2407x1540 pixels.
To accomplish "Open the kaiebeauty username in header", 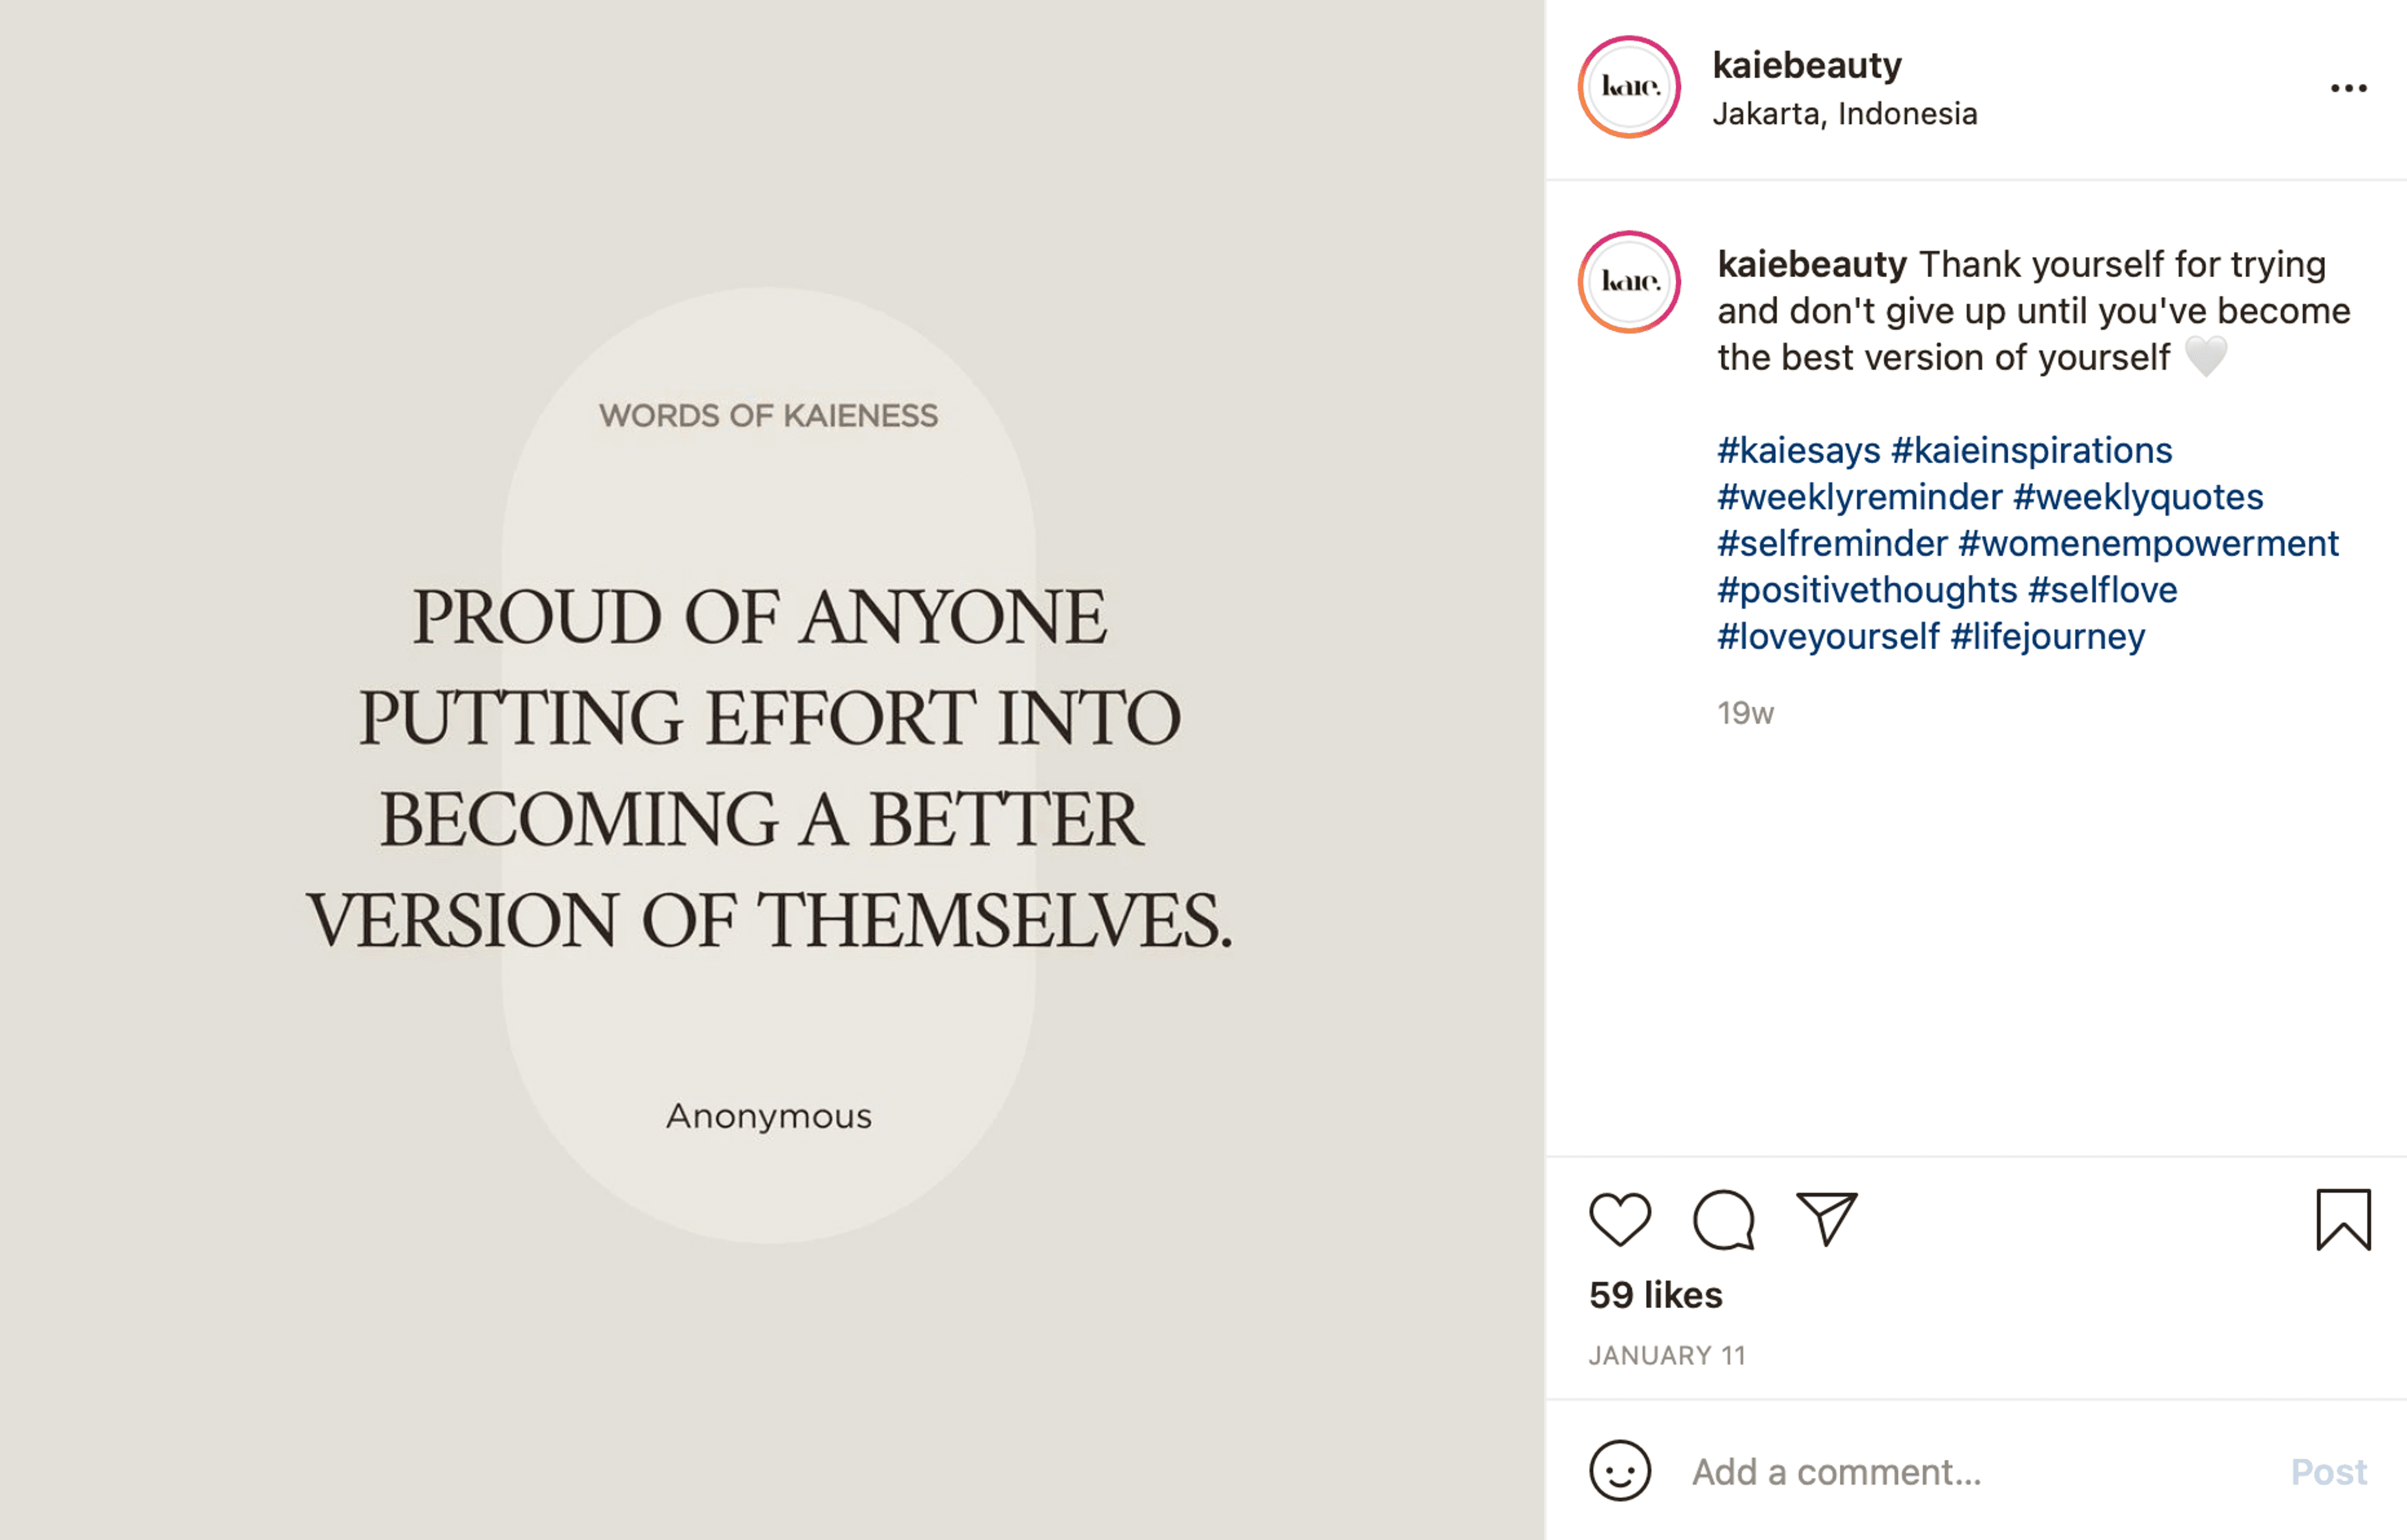I will [1807, 65].
